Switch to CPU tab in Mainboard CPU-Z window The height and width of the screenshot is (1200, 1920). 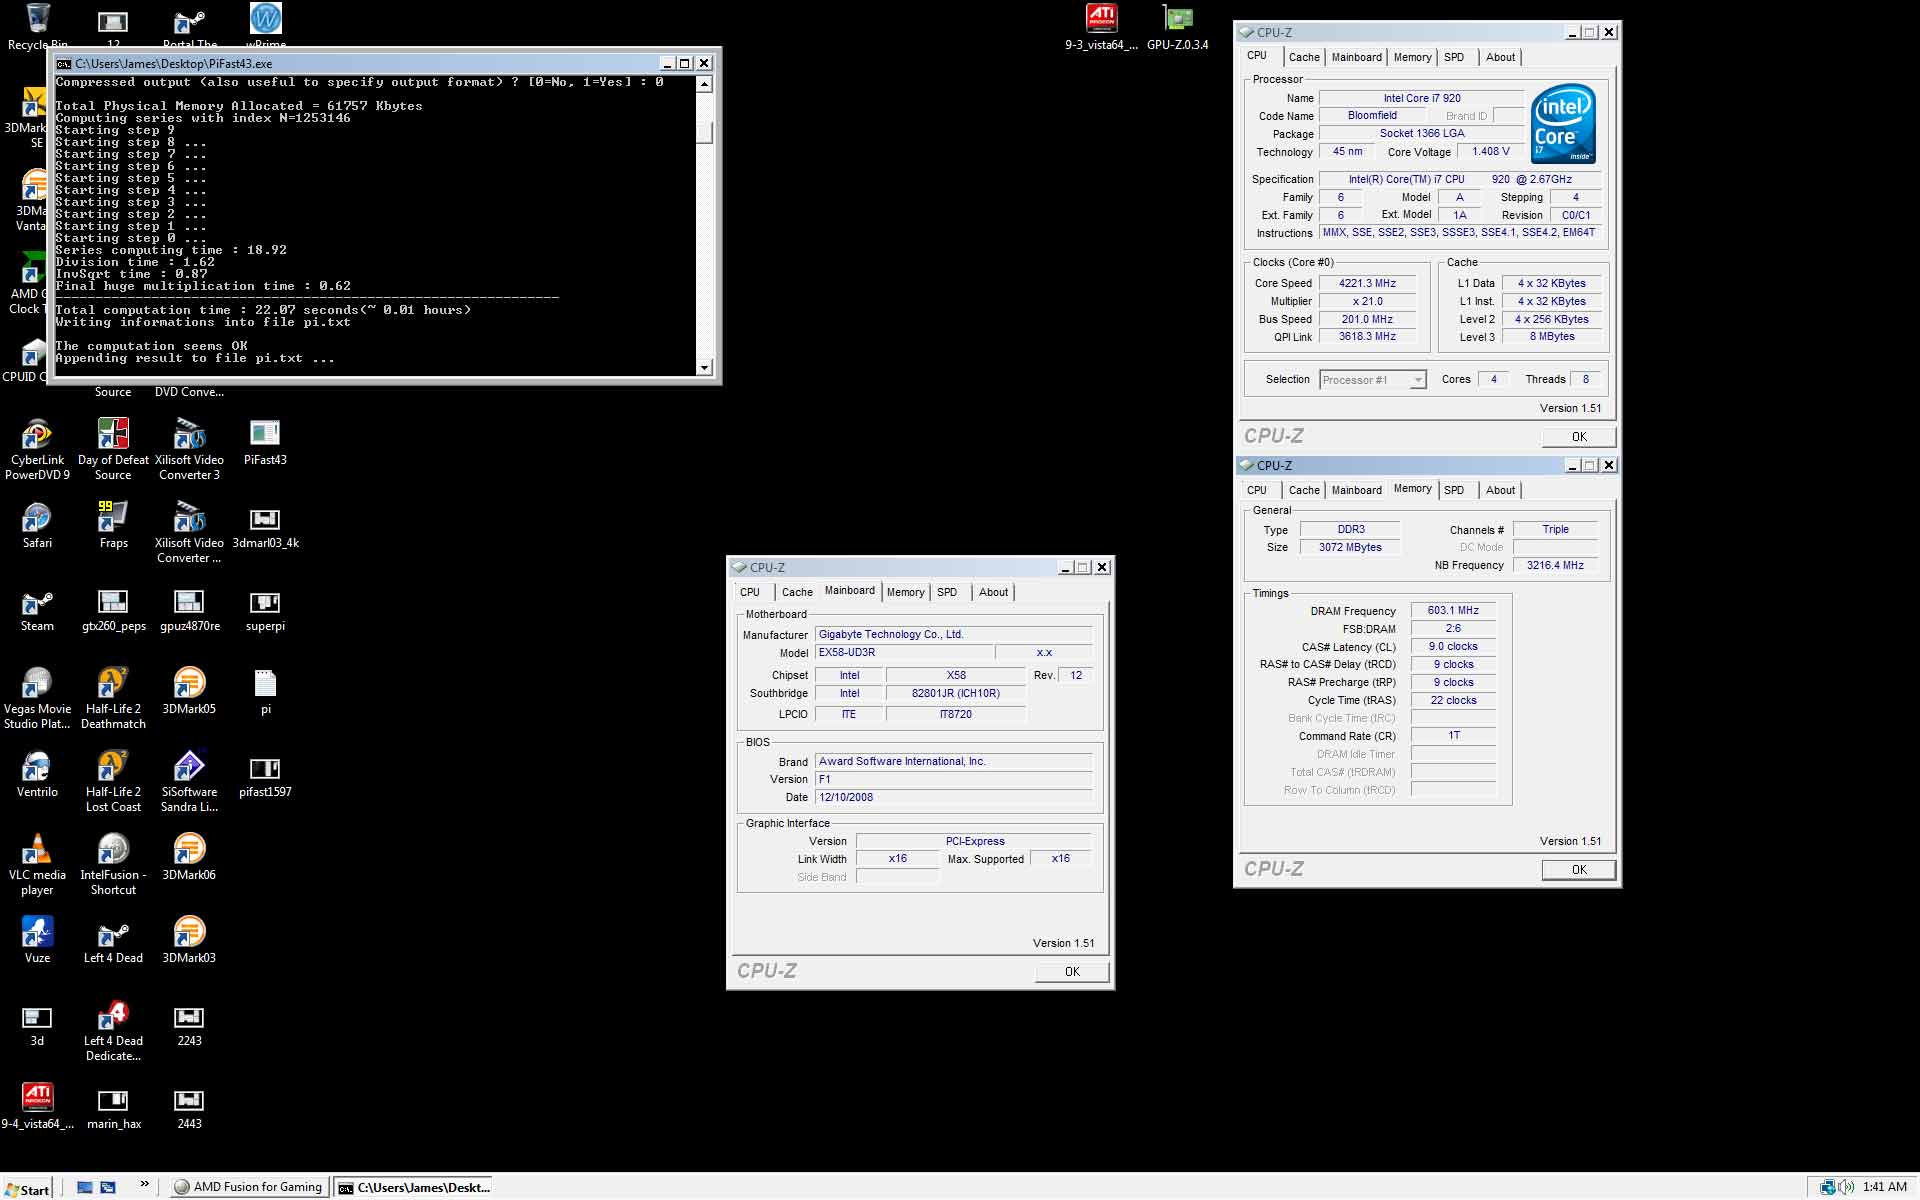point(750,592)
